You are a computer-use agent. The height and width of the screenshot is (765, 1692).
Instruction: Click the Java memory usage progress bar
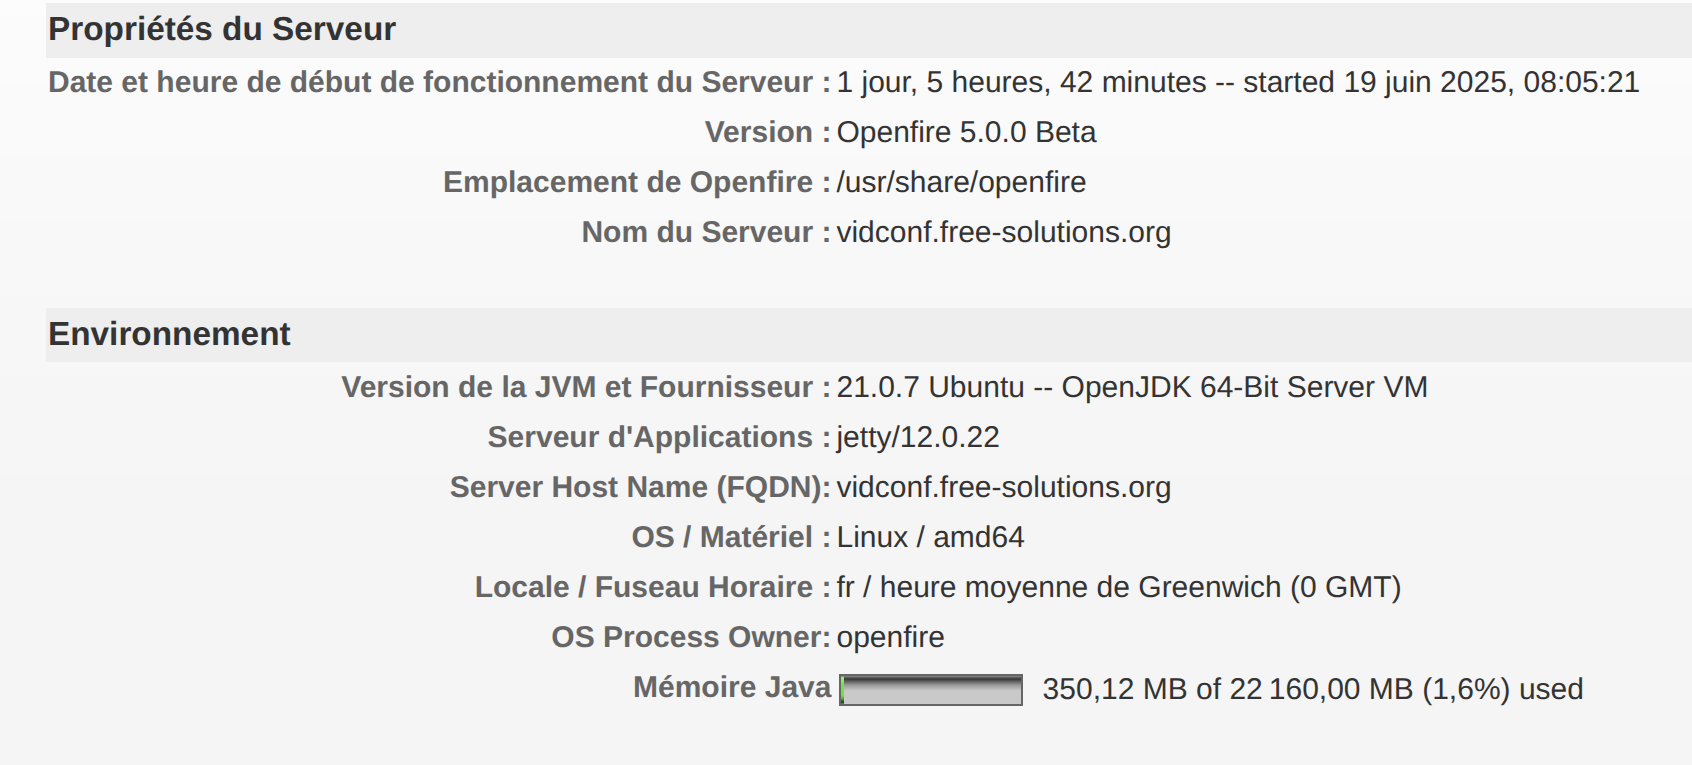point(931,690)
